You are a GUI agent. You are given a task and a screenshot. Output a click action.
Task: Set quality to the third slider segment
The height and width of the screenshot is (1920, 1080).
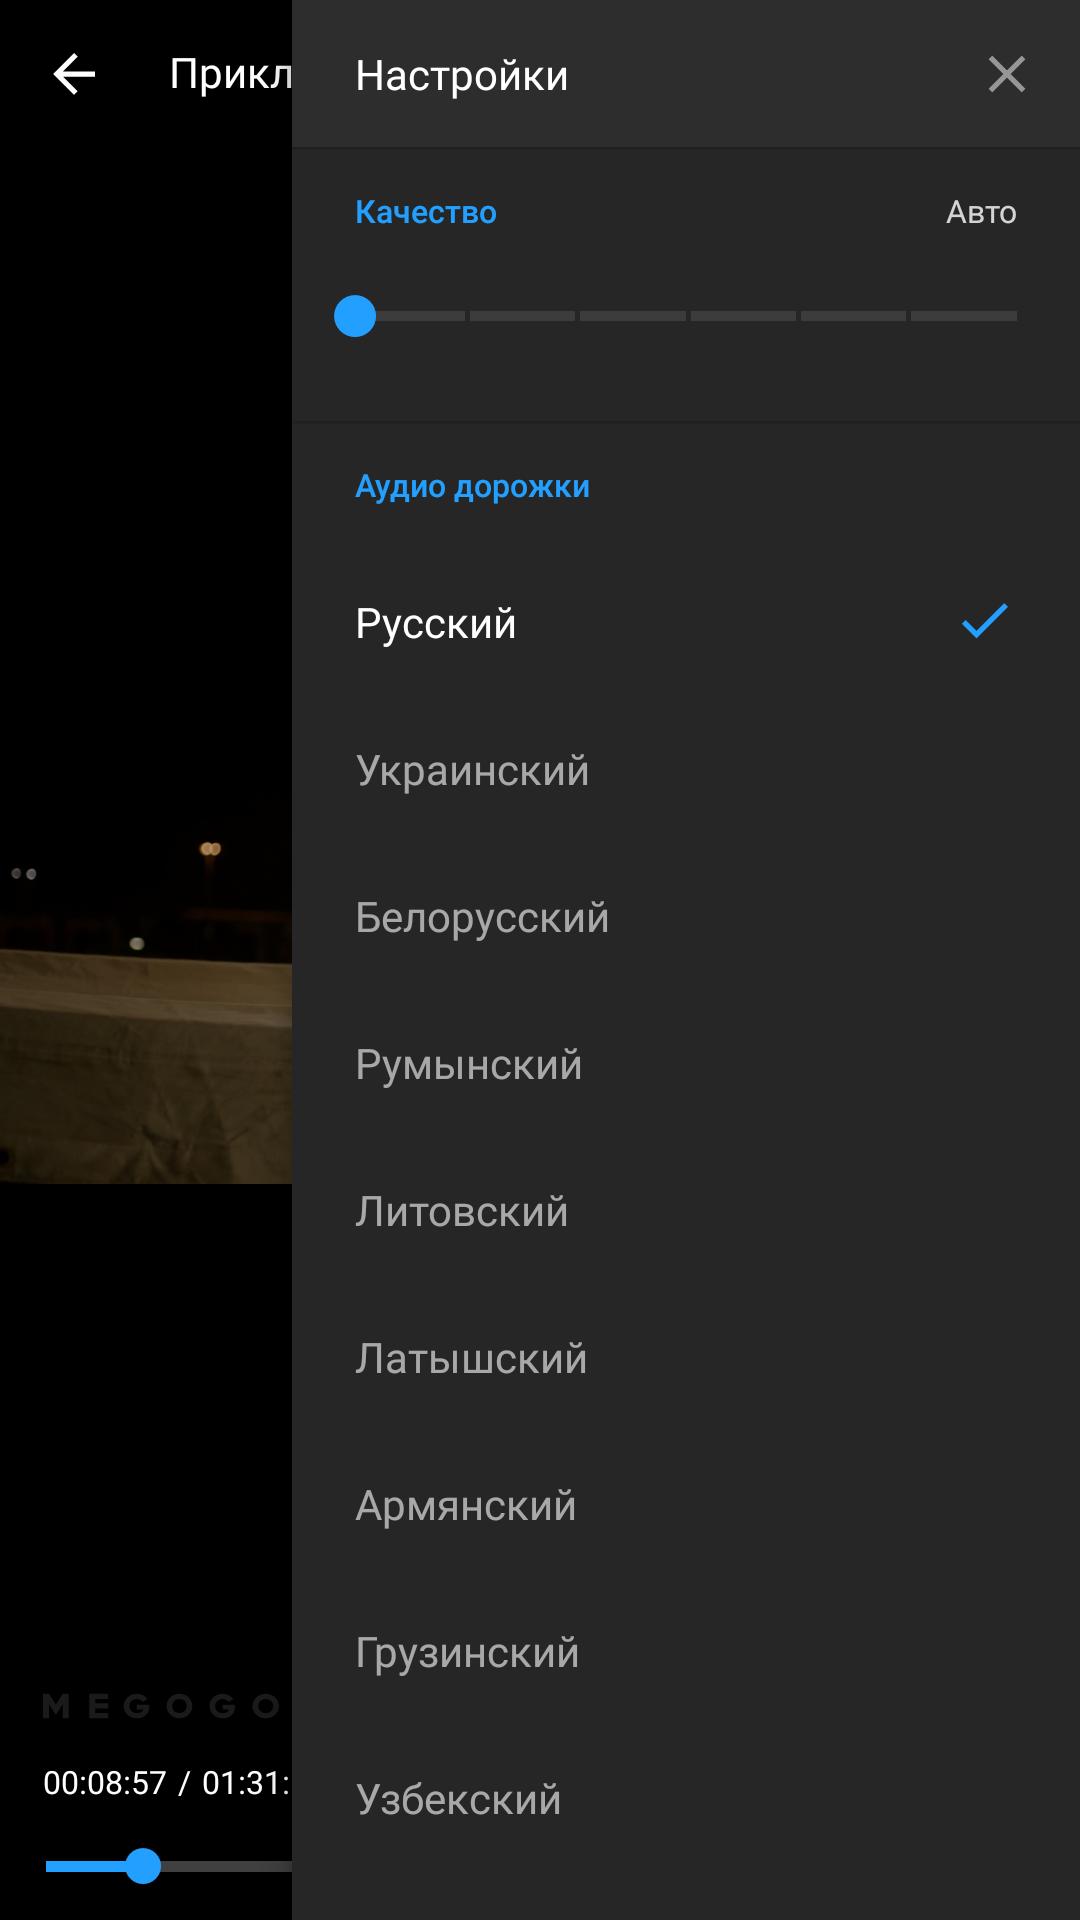coord(633,316)
